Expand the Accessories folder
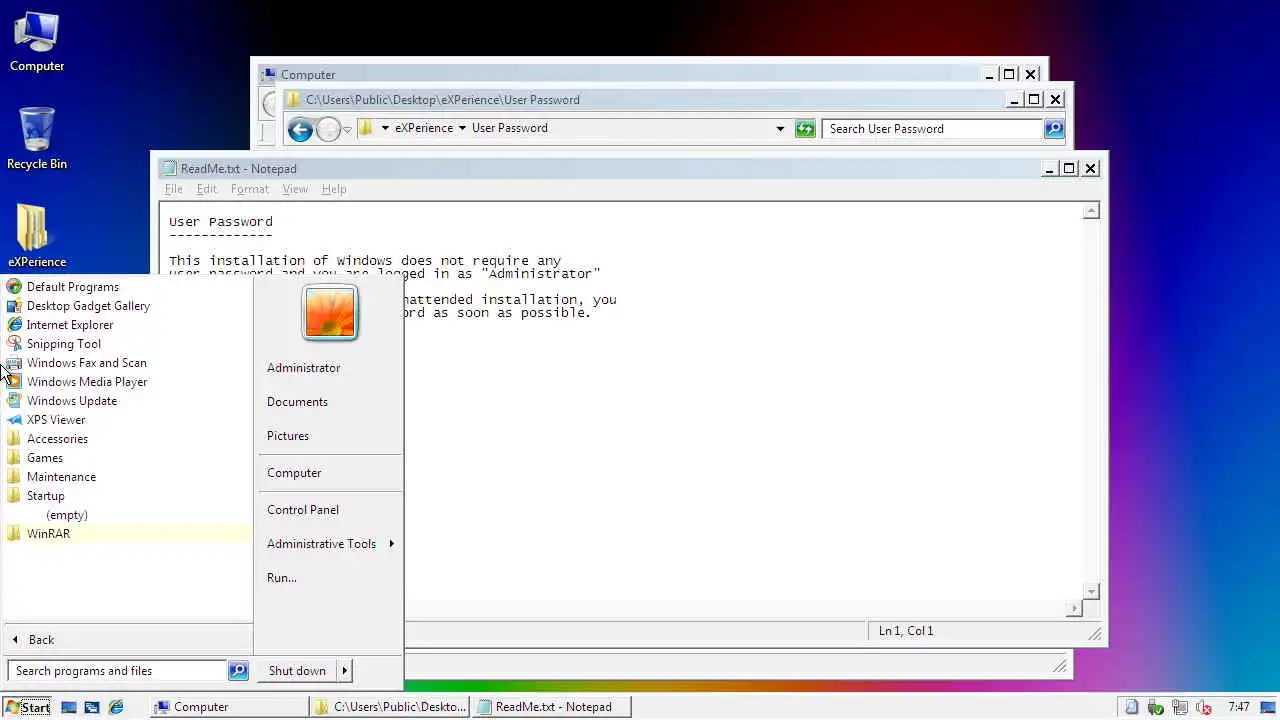This screenshot has width=1280, height=720. click(57, 439)
